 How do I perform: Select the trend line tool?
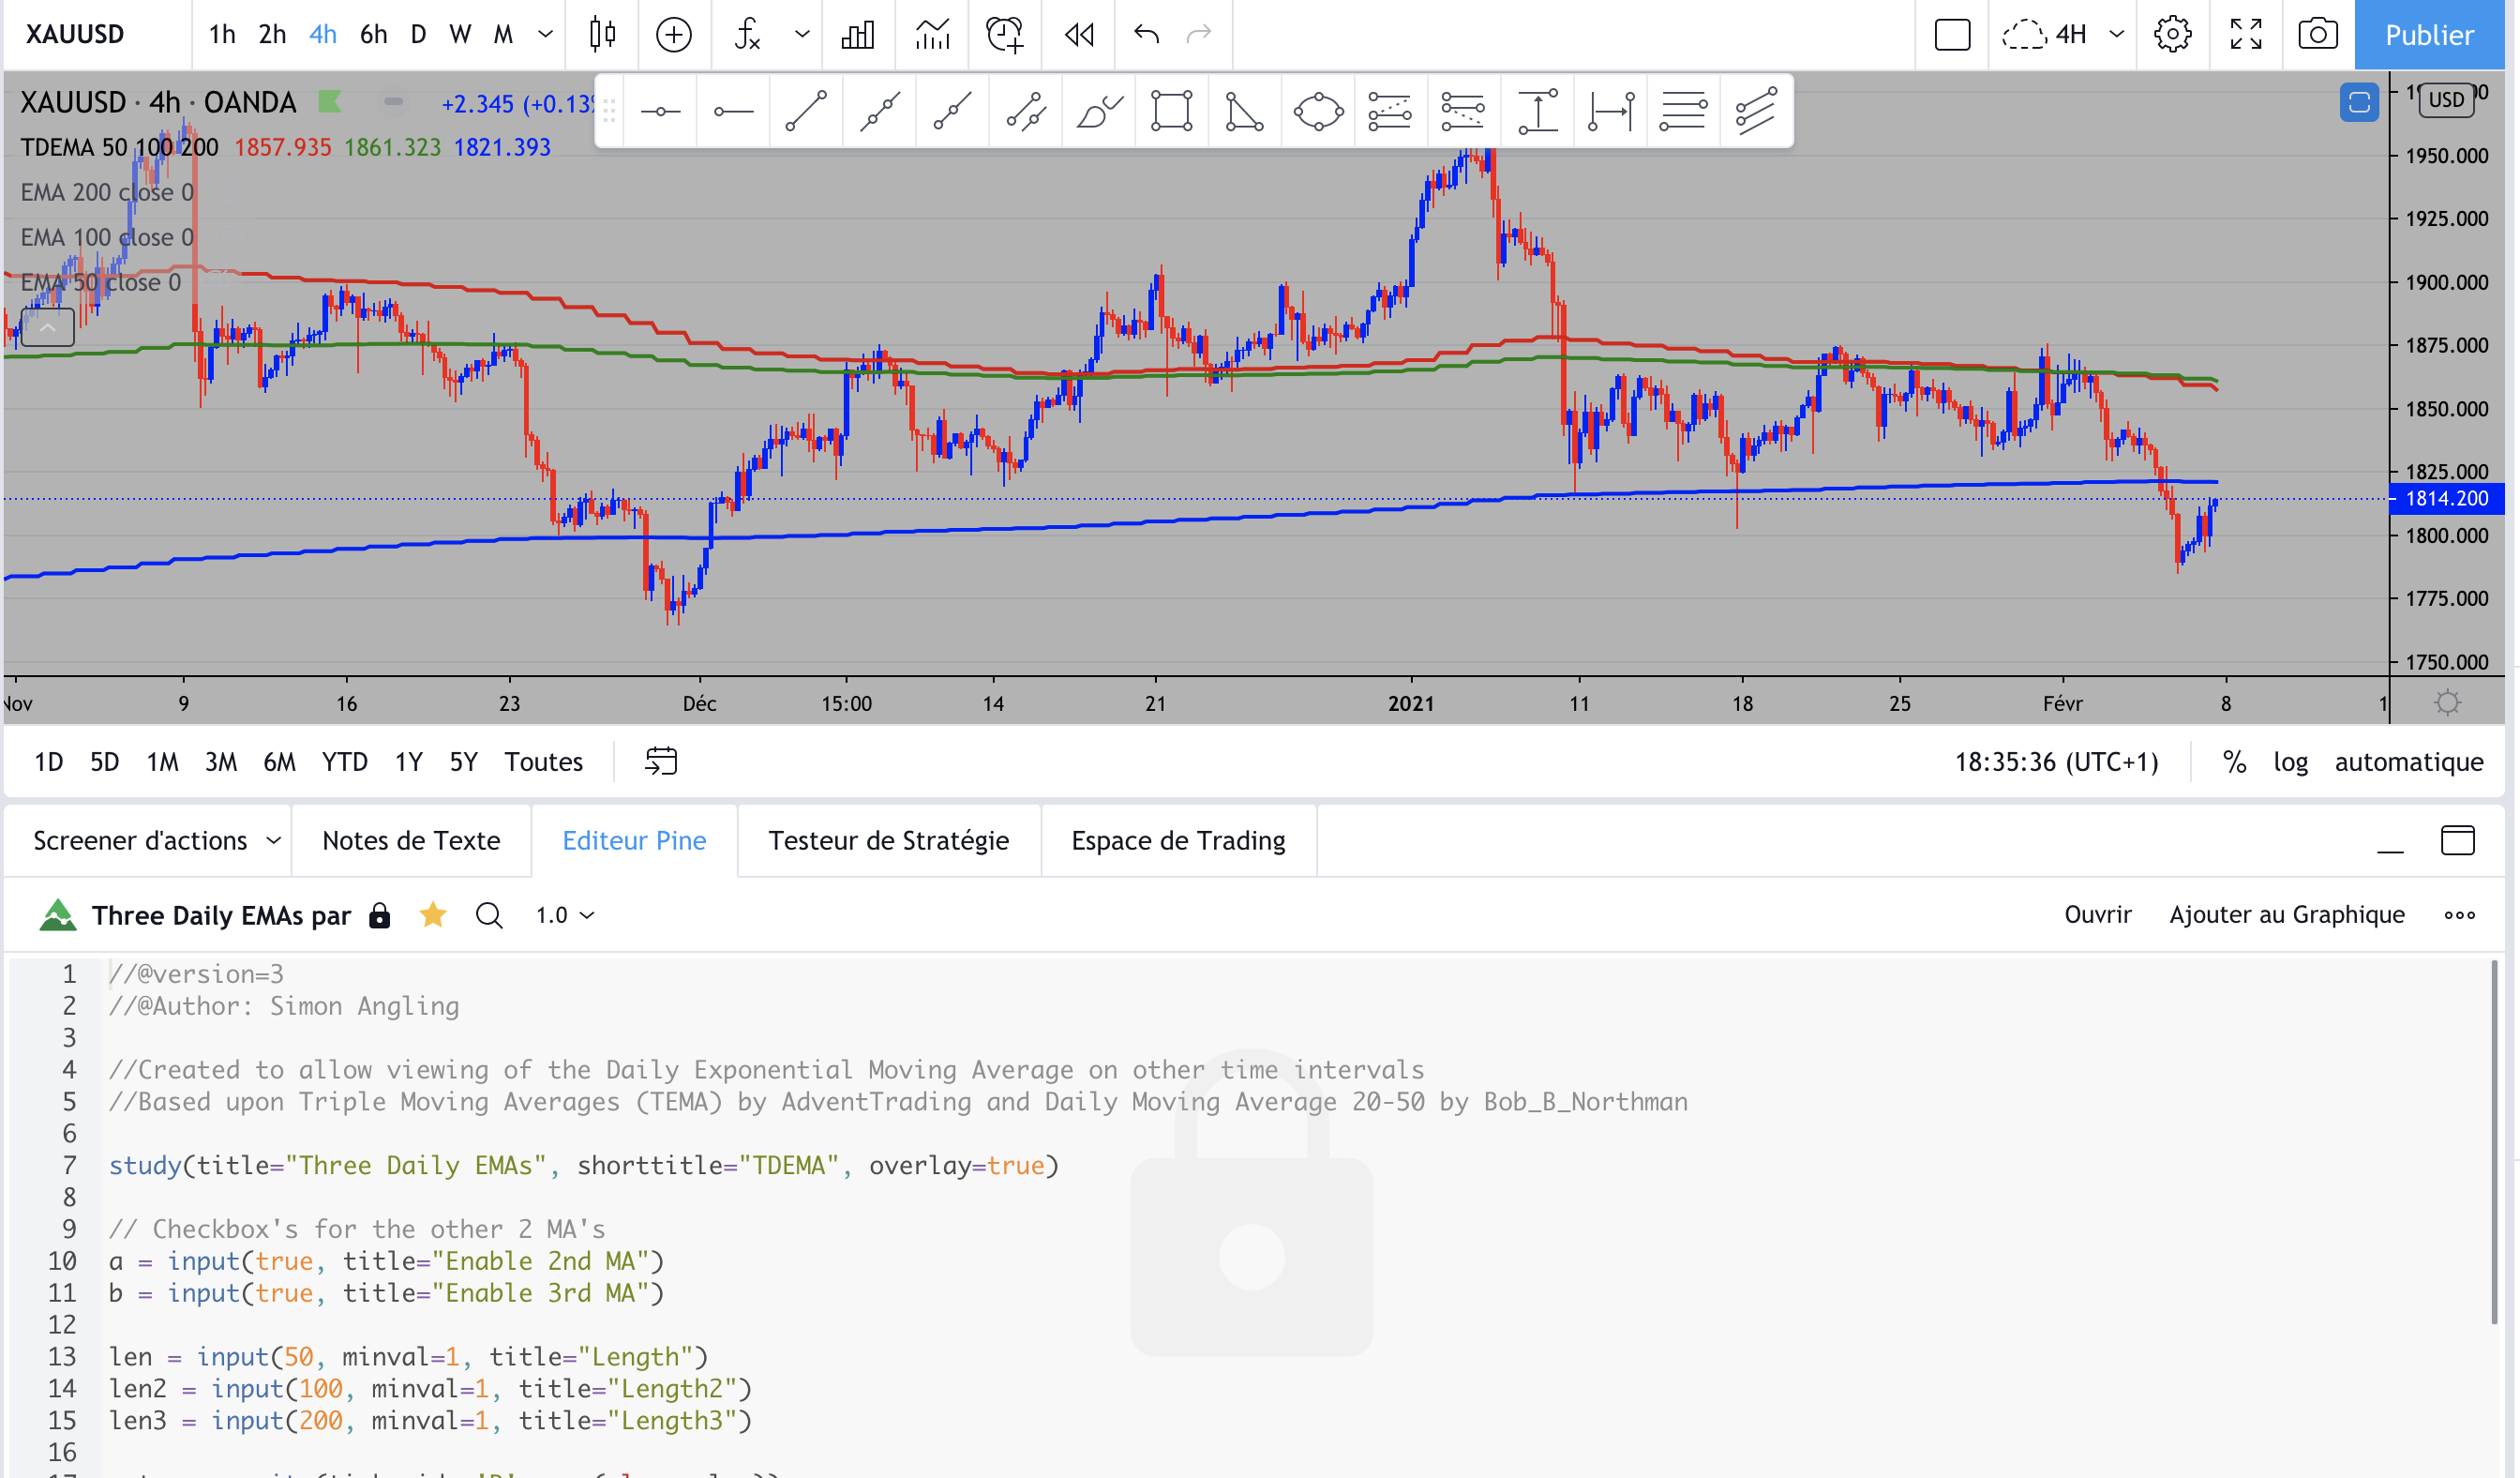click(x=806, y=111)
